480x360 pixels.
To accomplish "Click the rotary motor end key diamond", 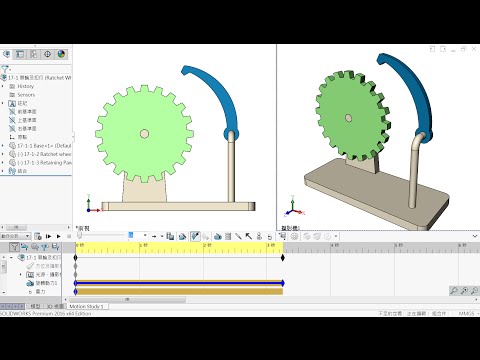I will pyautogui.click(x=283, y=283).
